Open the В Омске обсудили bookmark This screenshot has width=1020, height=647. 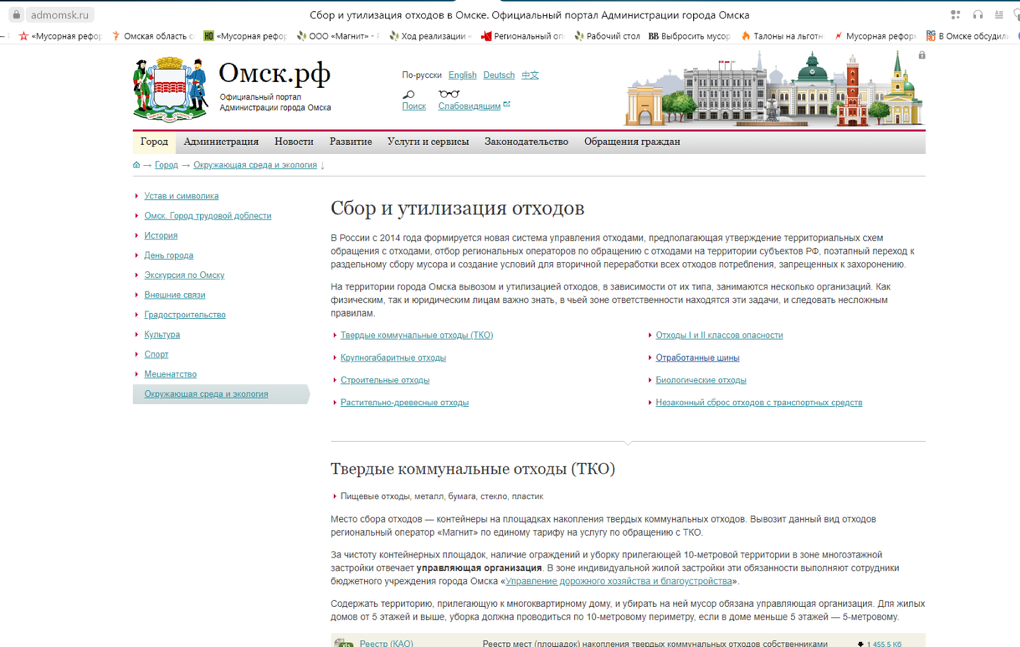967,36
